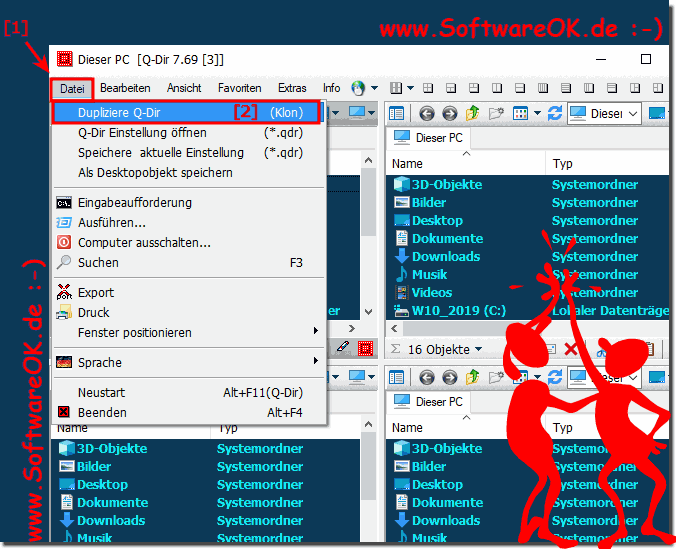Sort by Typ column in upper-right pane

(608, 163)
